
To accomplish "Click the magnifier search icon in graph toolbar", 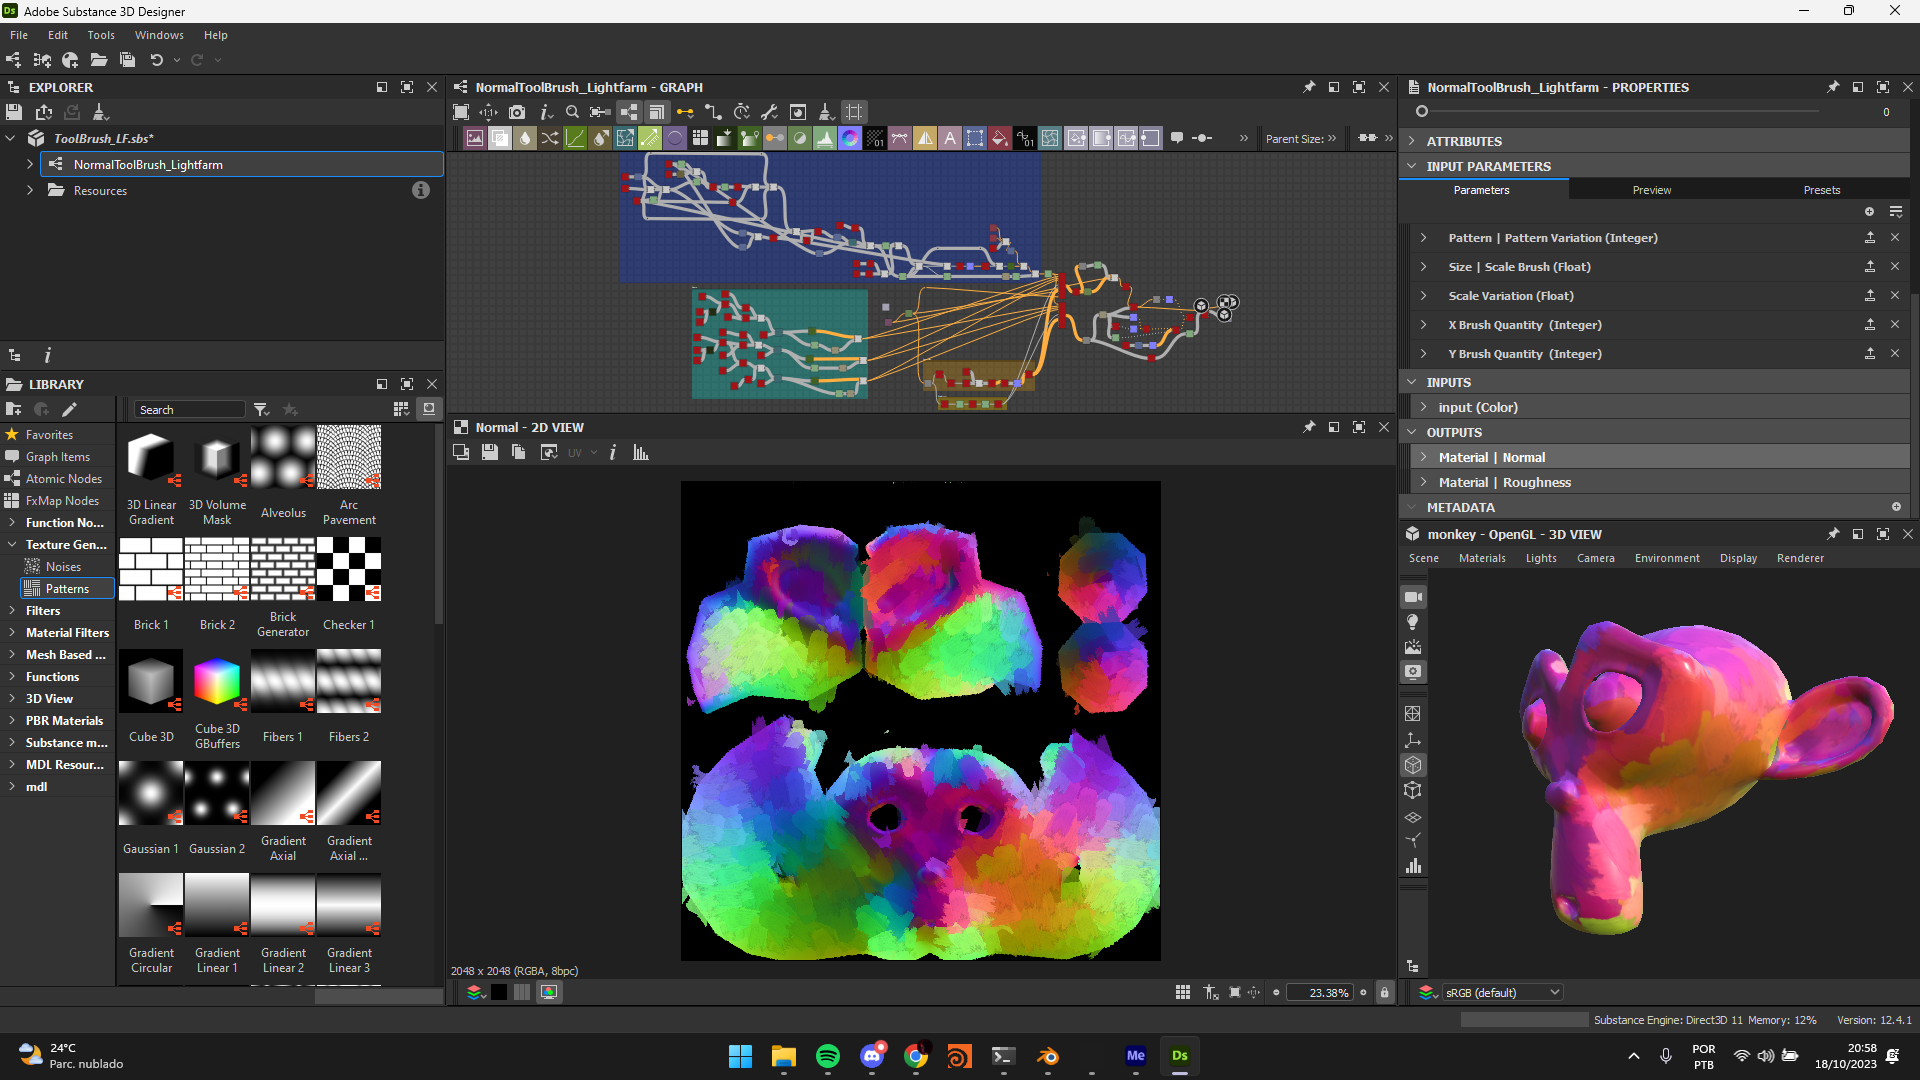I will click(572, 112).
